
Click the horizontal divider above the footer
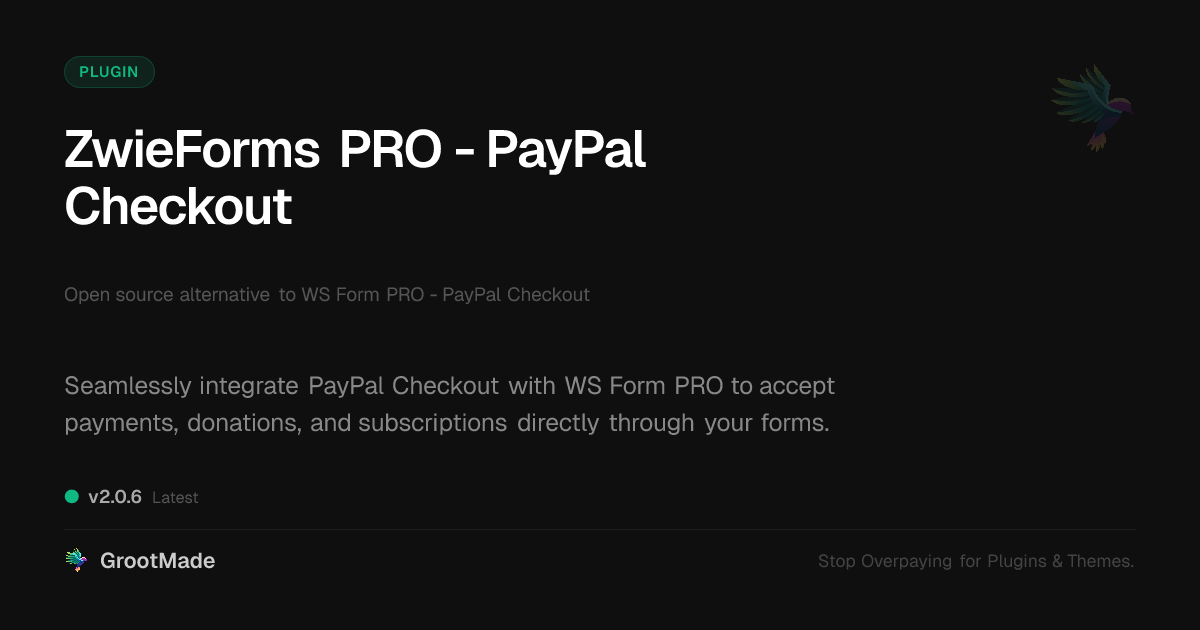[x=600, y=529]
